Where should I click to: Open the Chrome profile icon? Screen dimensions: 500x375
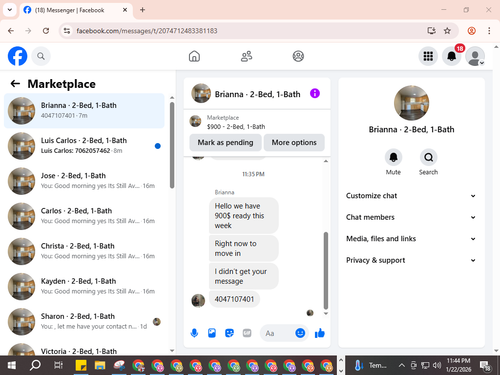(471, 31)
